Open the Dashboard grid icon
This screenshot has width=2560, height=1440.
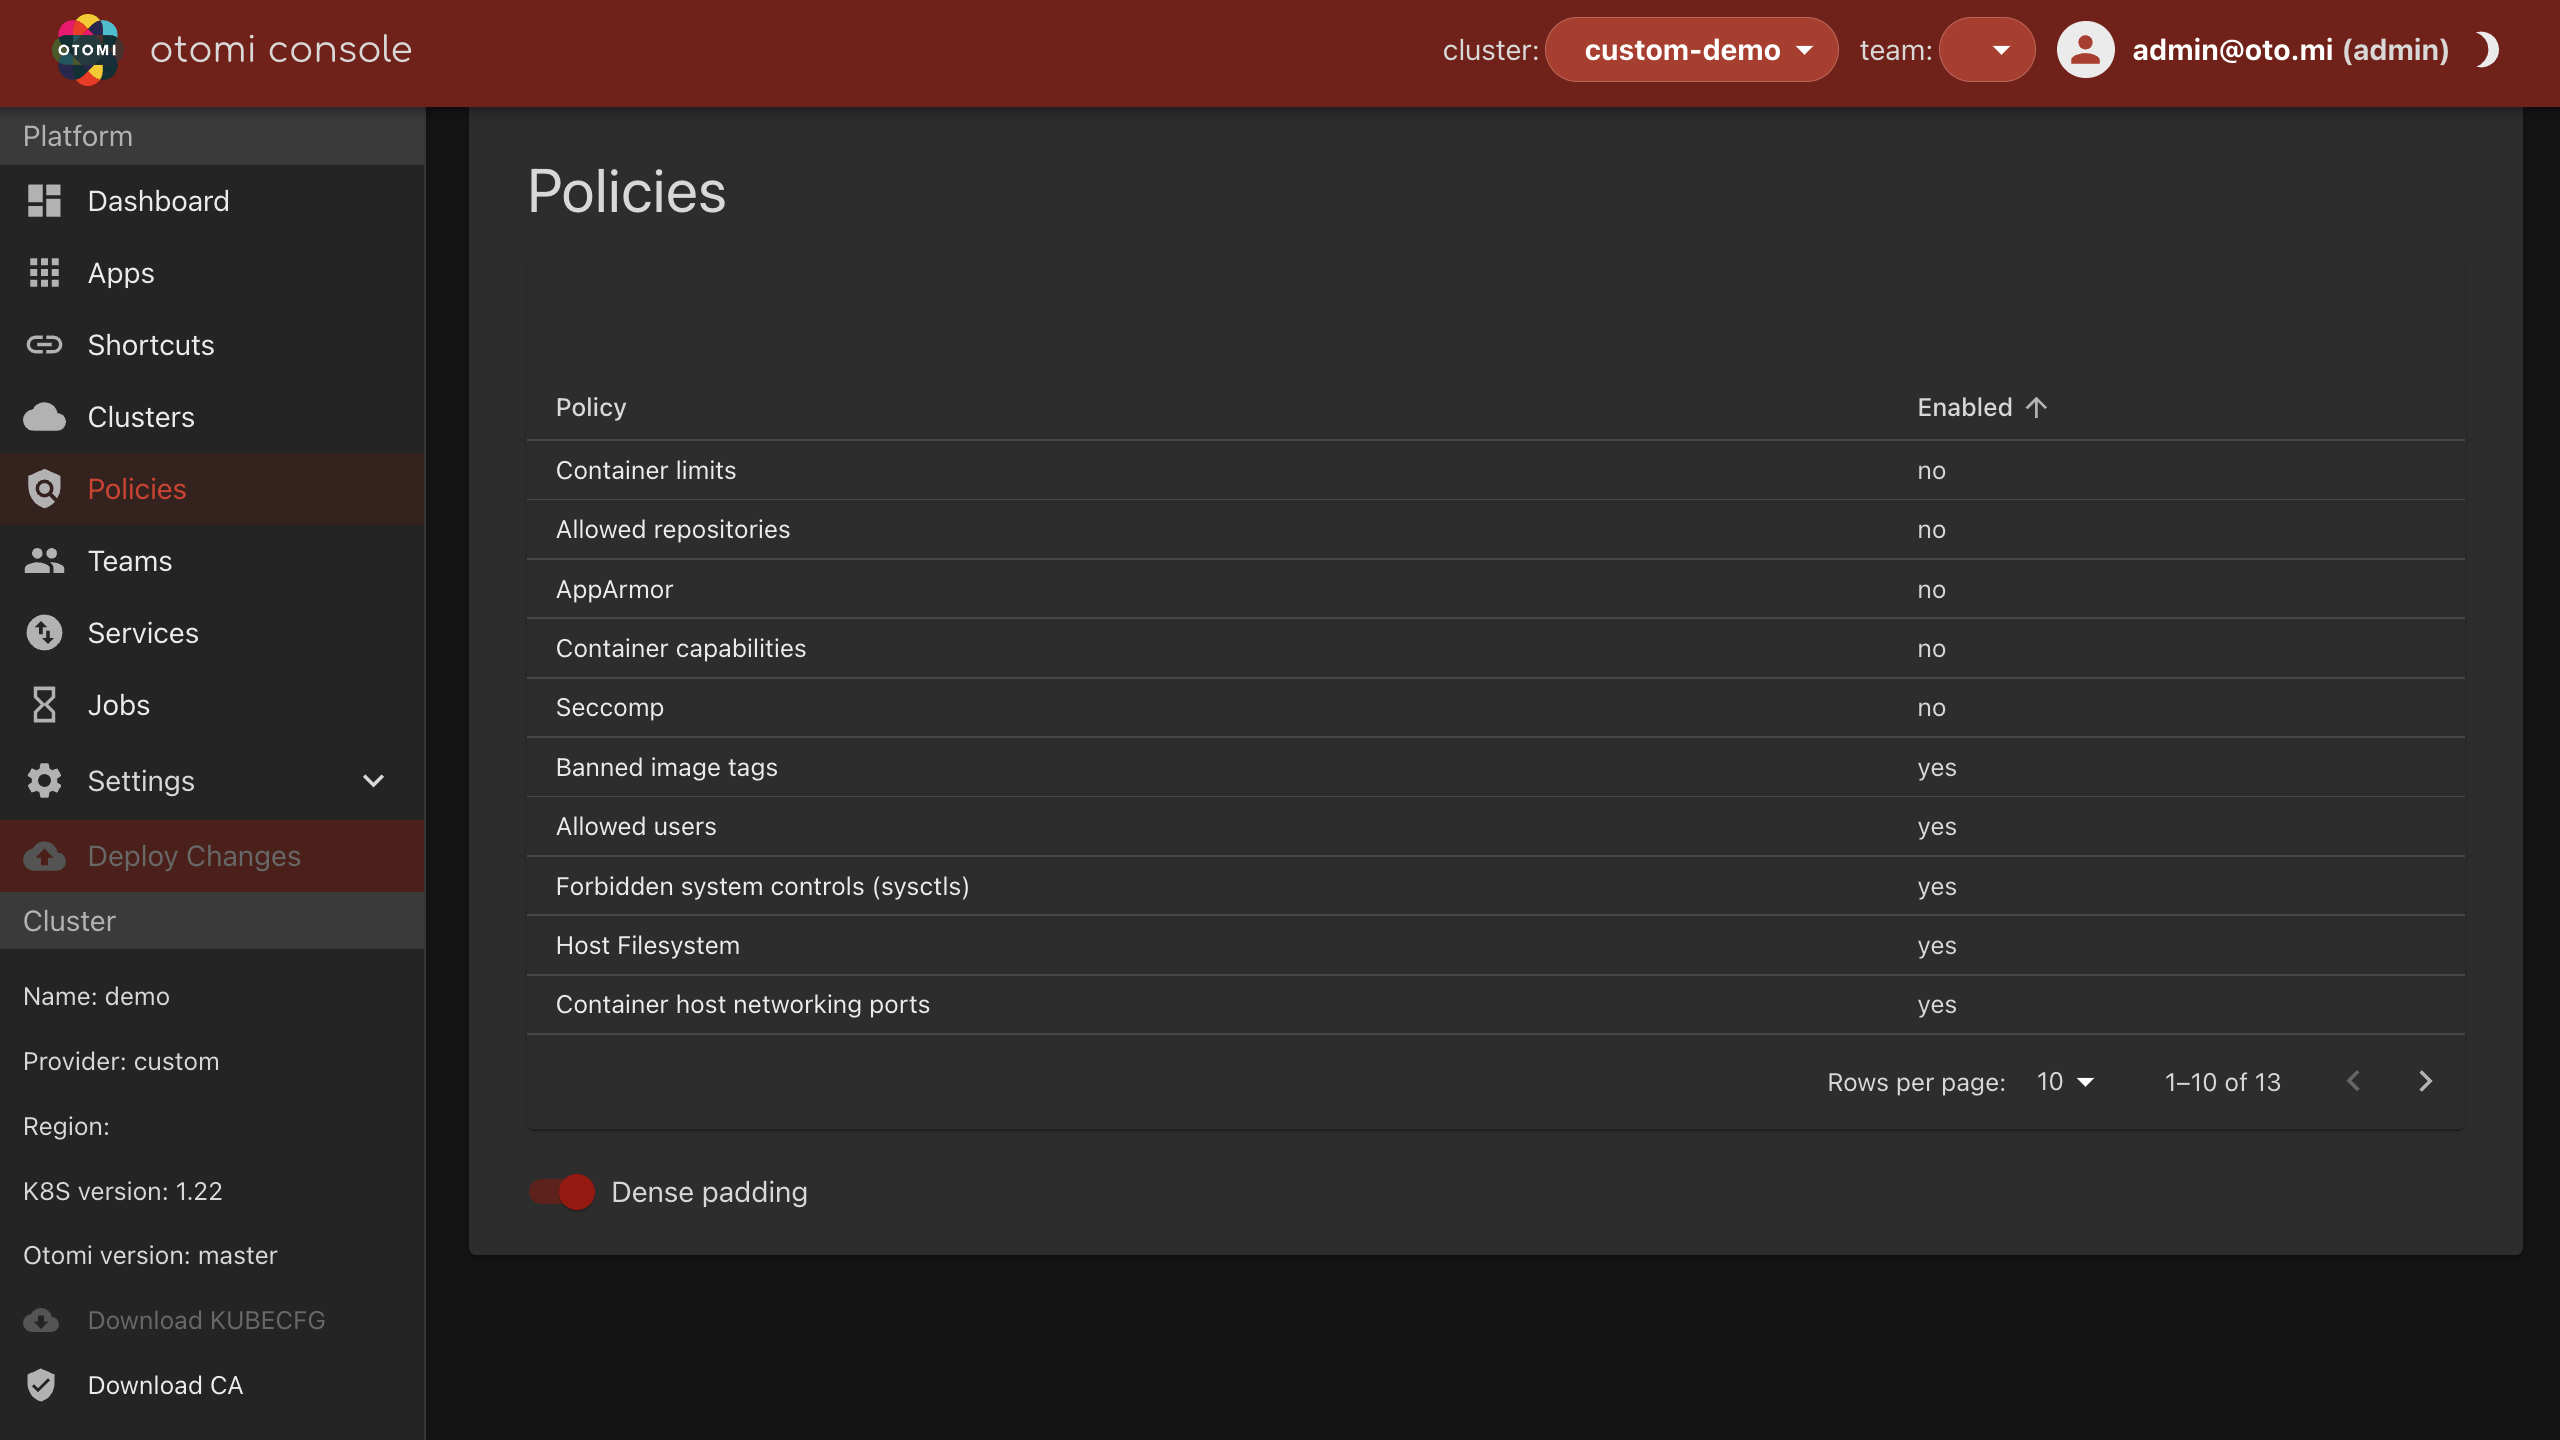point(44,201)
